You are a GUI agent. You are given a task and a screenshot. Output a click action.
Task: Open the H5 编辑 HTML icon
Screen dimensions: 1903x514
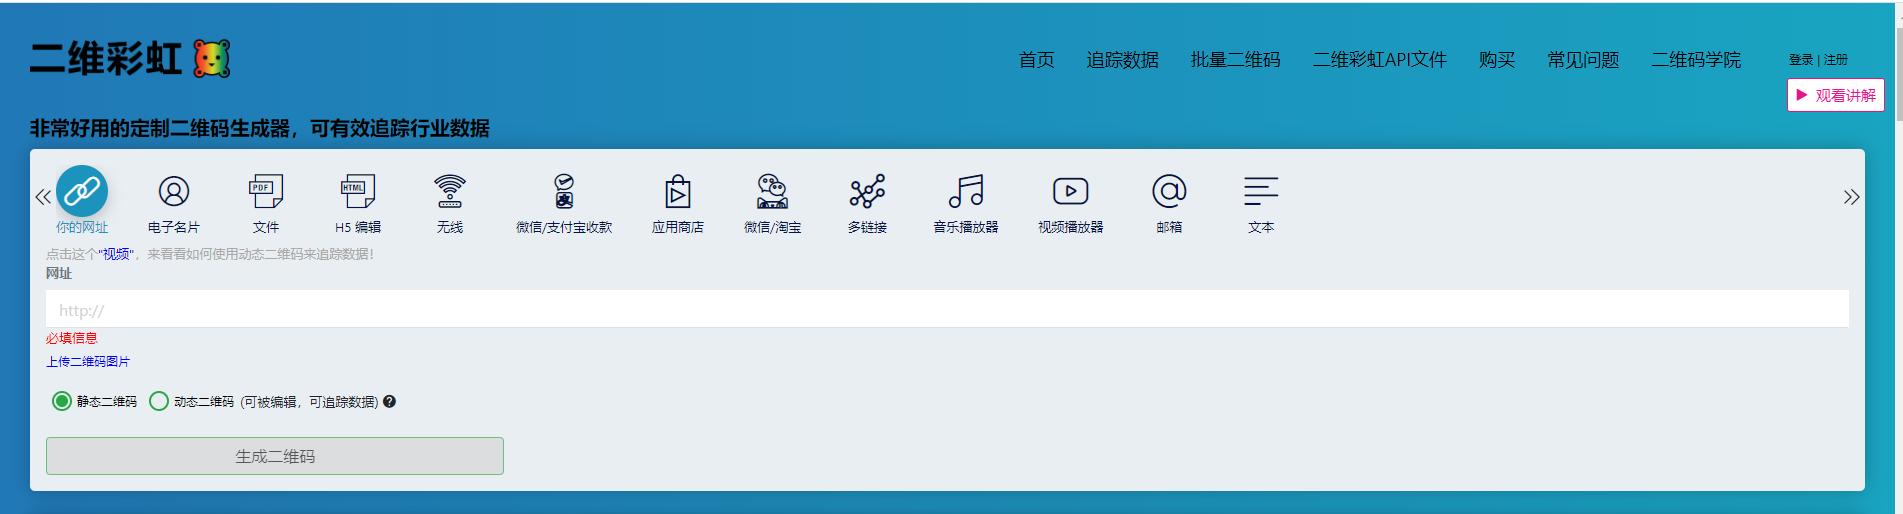358,191
